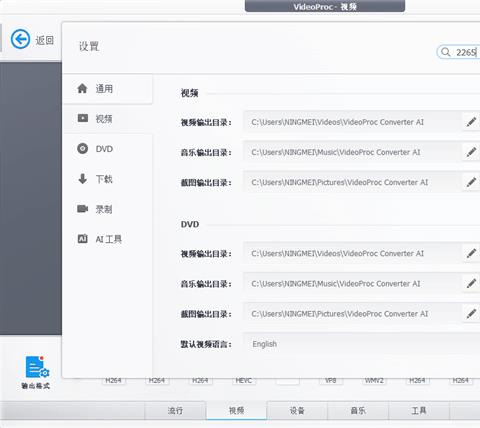The height and width of the screenshot is (428, 480).
Task: Click the DVD section heading
Action: [x=190, y=224]
